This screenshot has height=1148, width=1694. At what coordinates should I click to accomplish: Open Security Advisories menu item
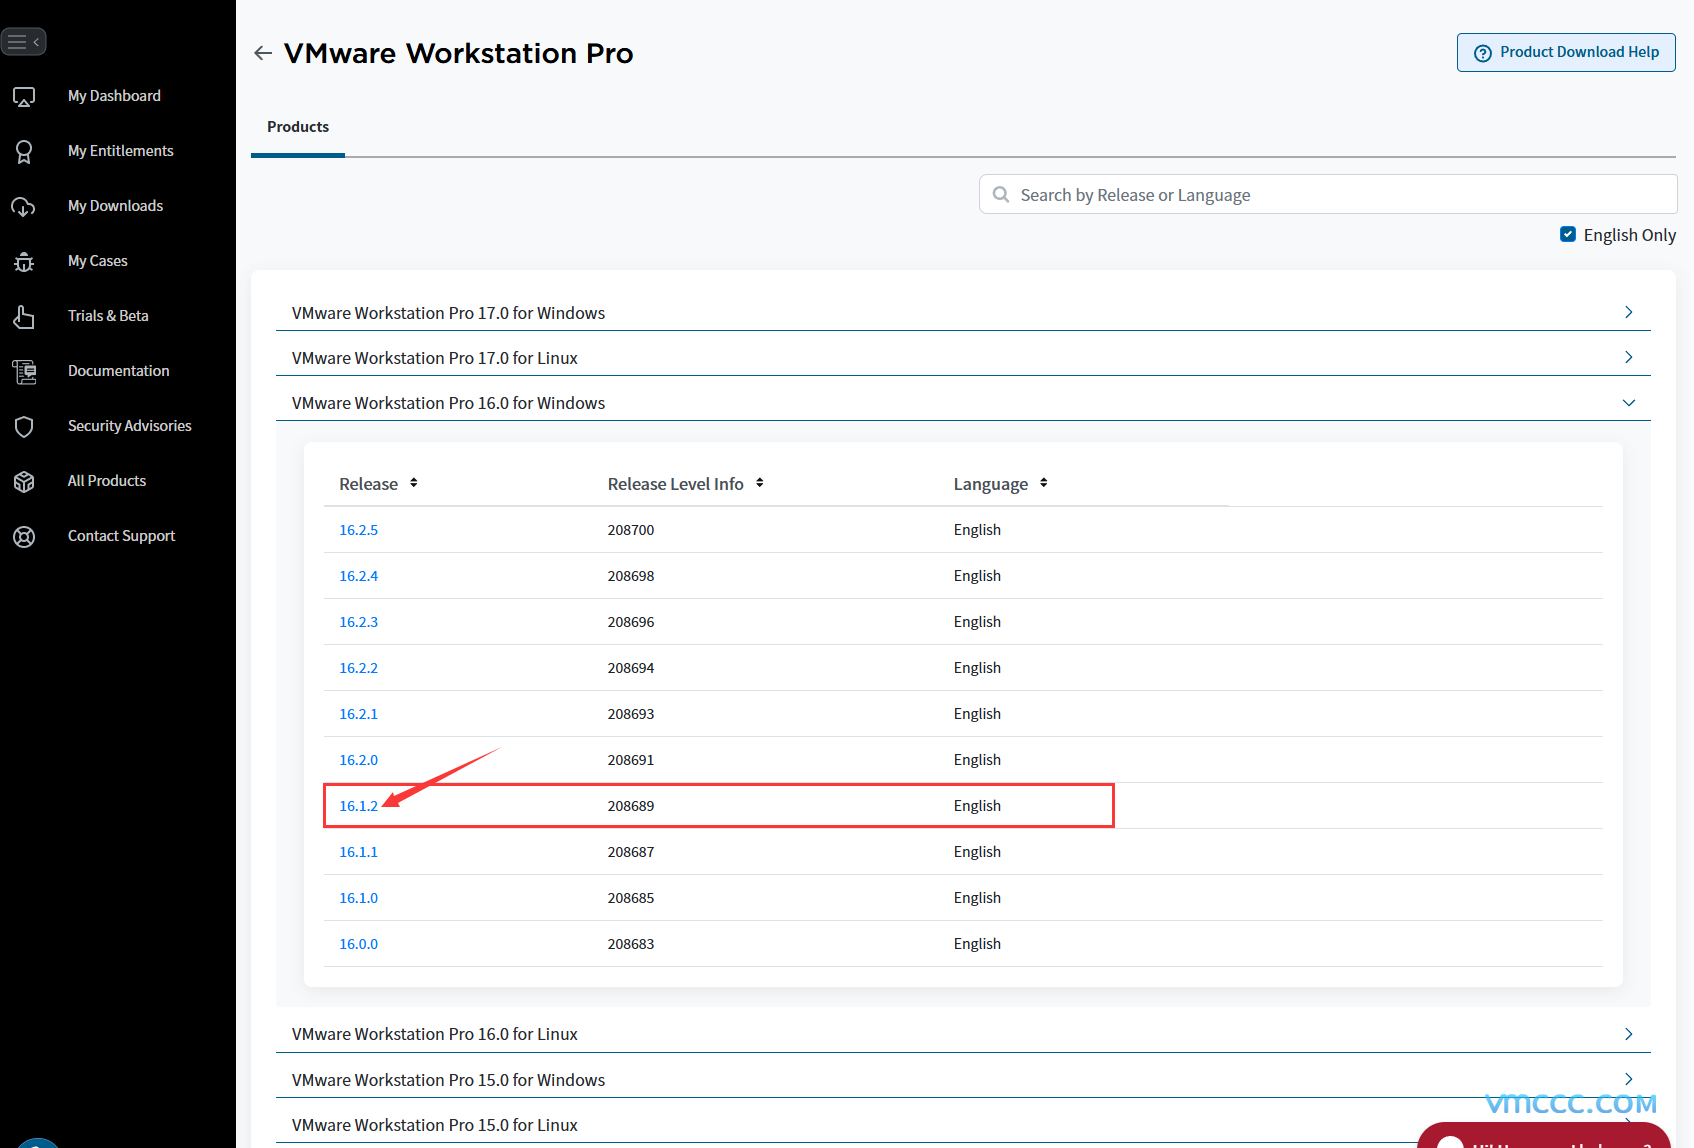(130, 426)
